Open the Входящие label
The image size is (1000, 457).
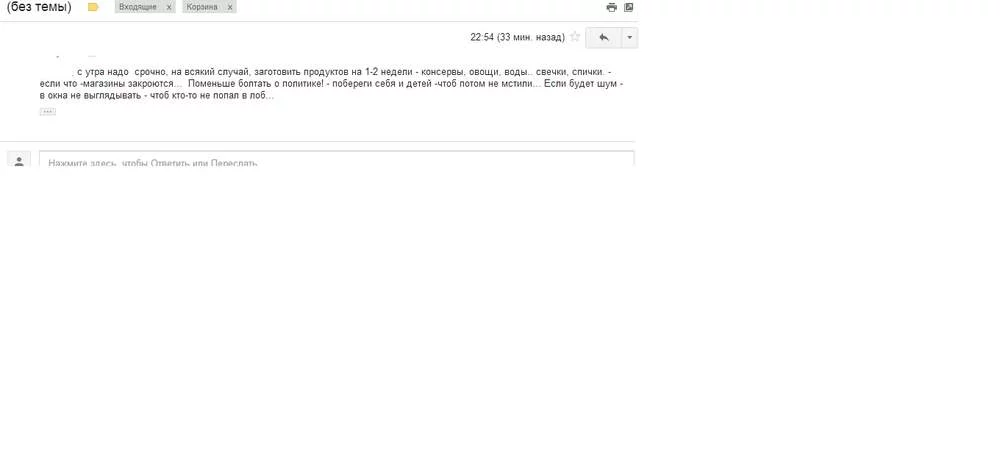tap(138, 7)
